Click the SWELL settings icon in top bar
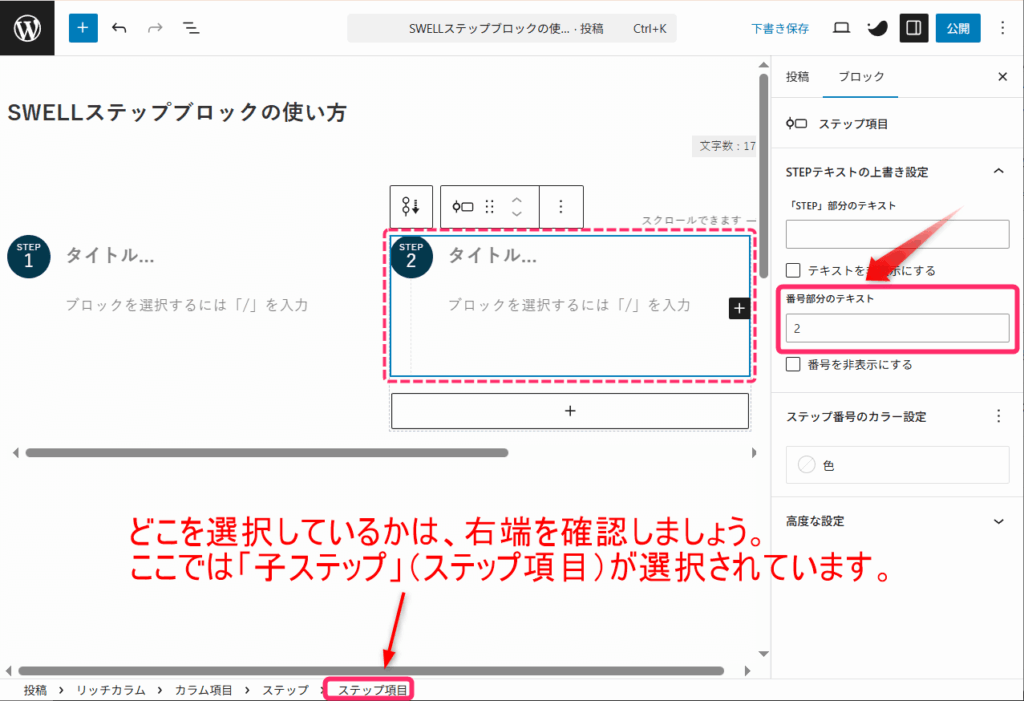Image resolution: width=1024 pixels, height=701 pixels. pos(876,28)
